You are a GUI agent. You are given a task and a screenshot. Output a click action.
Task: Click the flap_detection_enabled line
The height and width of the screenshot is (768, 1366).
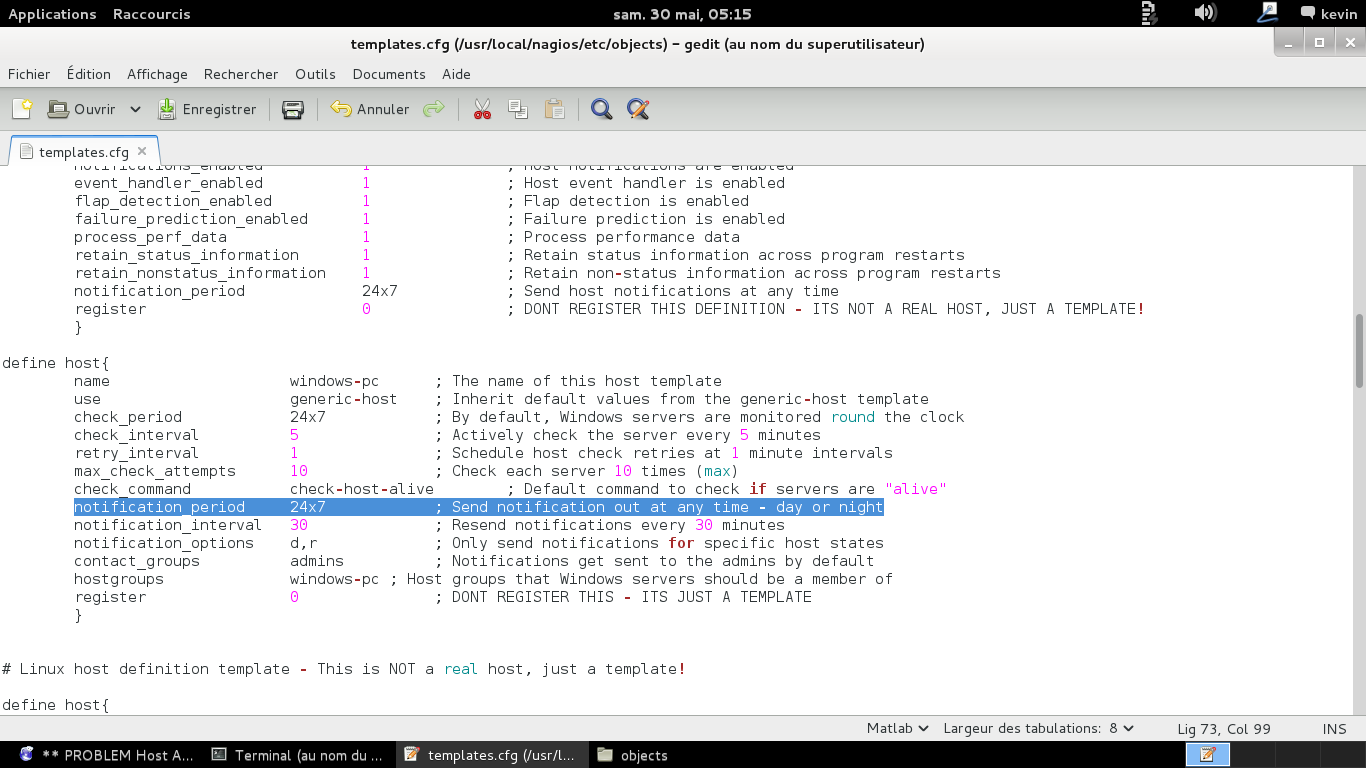(411, 201)
